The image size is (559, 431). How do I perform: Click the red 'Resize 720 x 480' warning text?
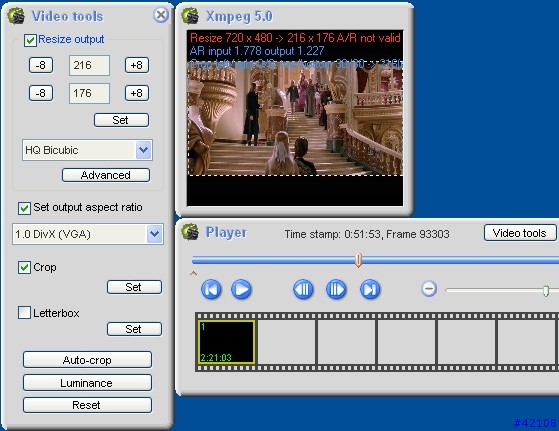[295, 38]
